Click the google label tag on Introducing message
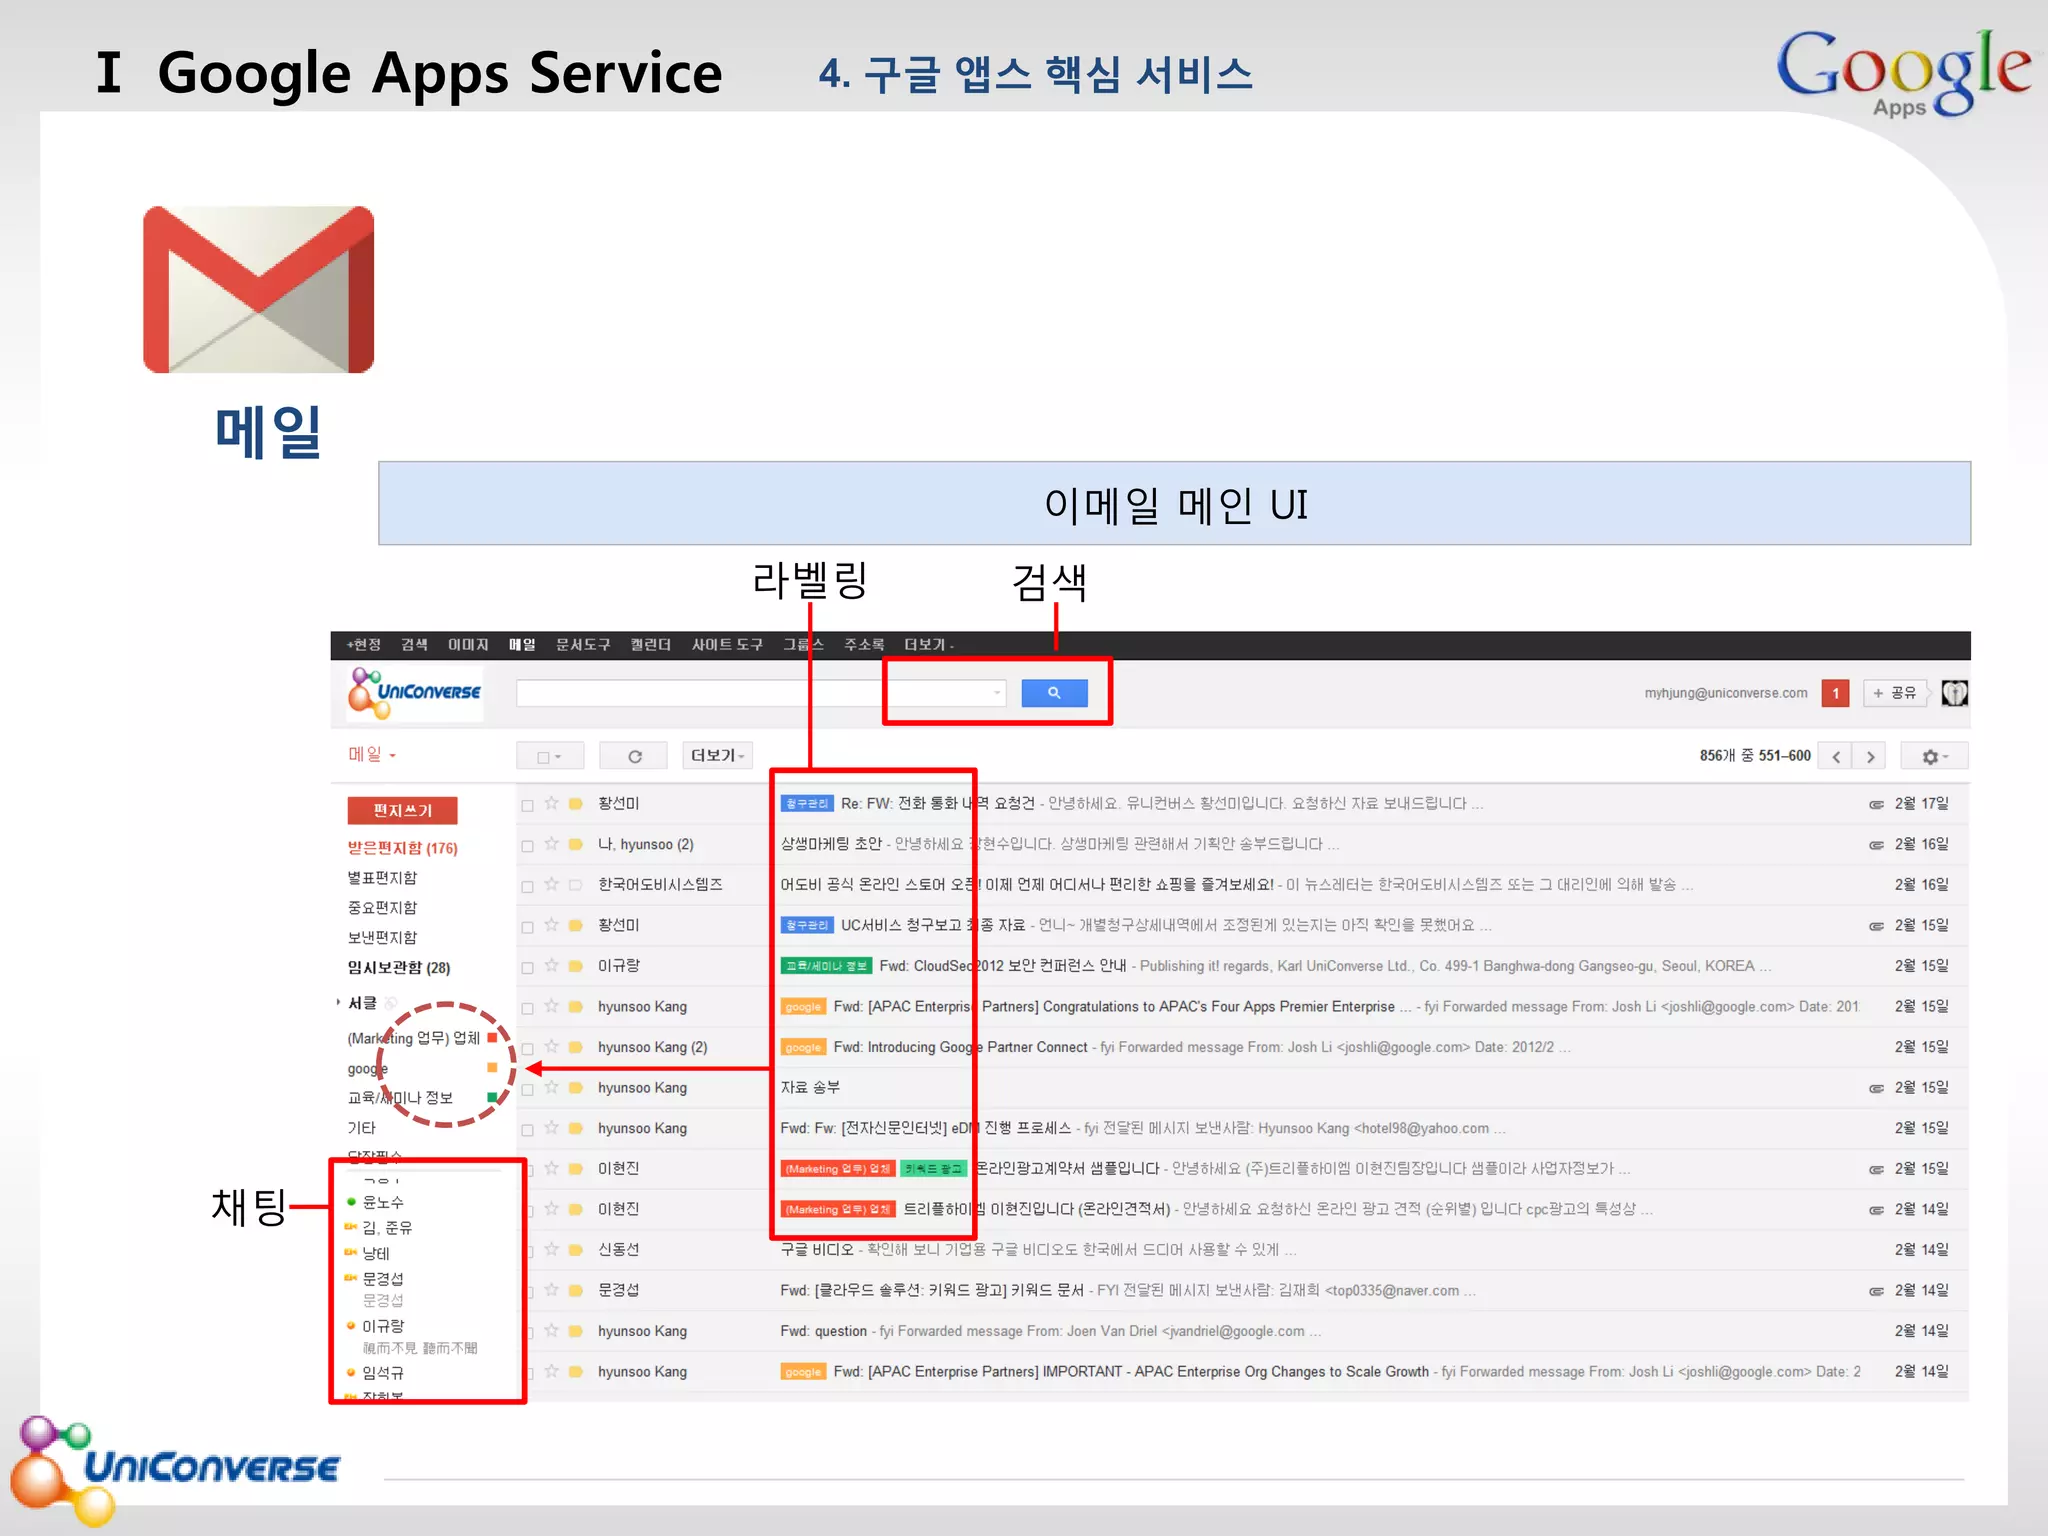Image resolution: width=2048 pixels, height=1536 pixels. point(803,1047)
